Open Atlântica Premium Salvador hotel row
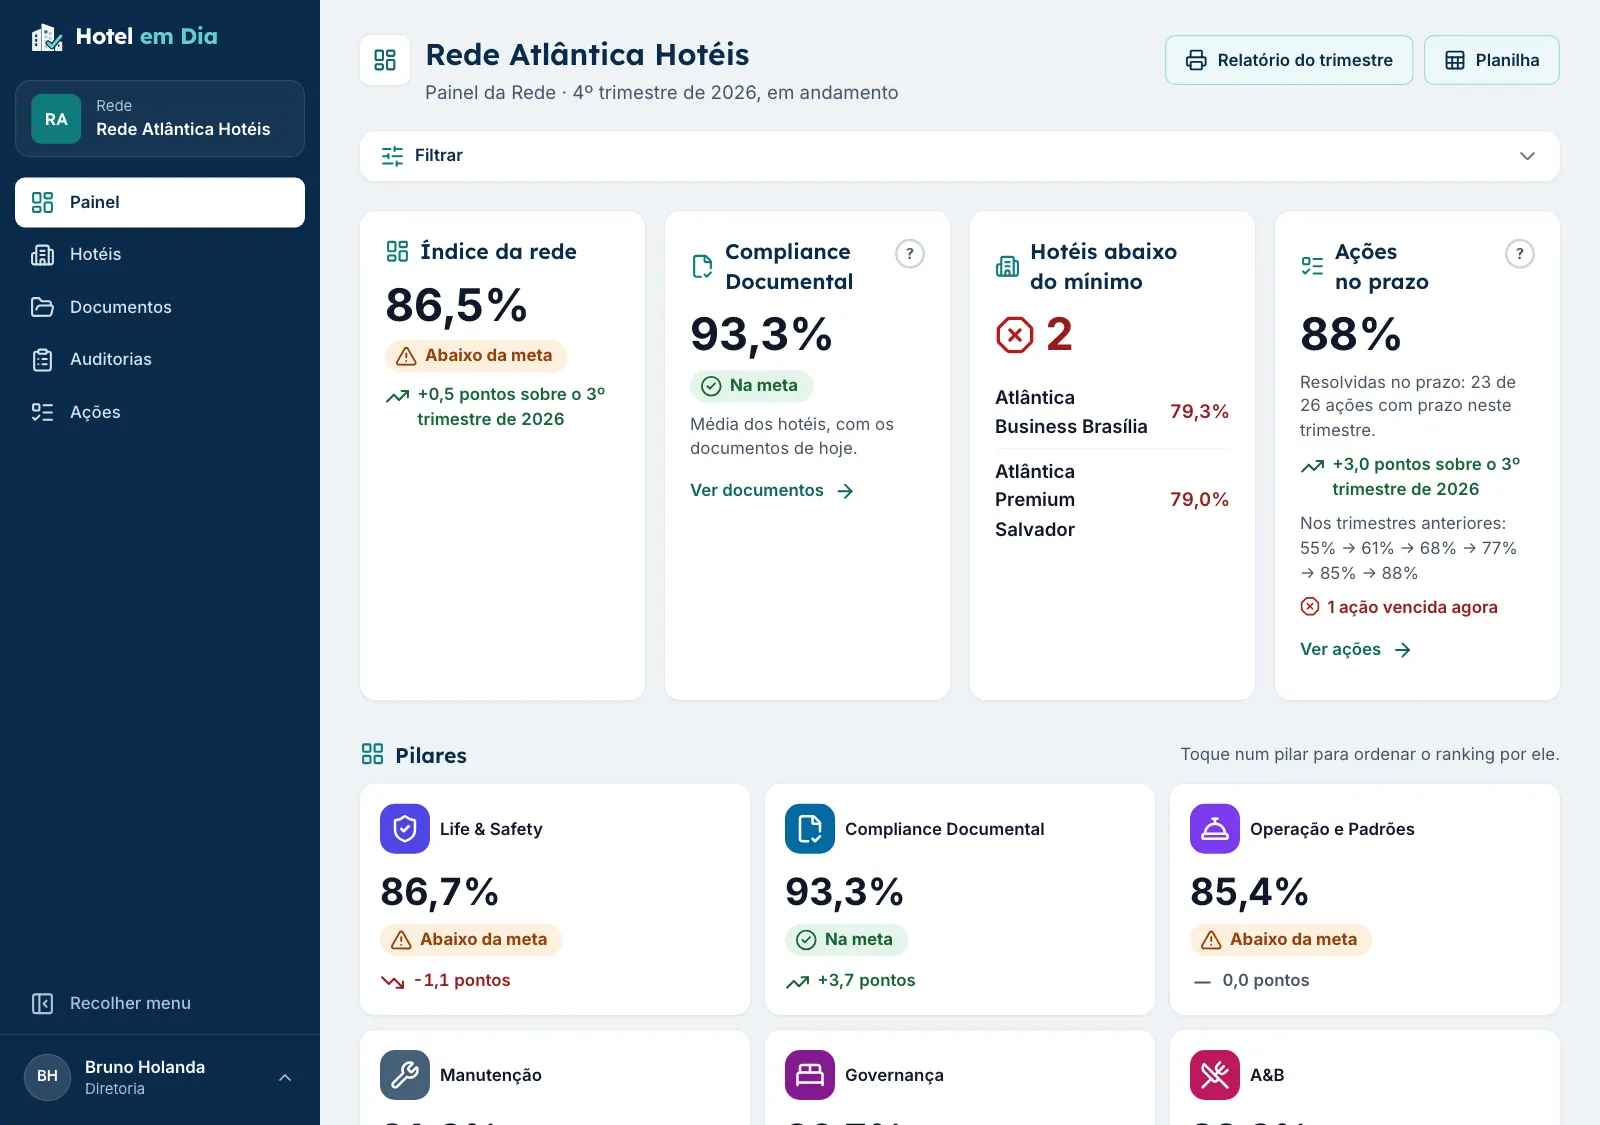Screen dimensions: 1600x1125 click(1112, 500)
